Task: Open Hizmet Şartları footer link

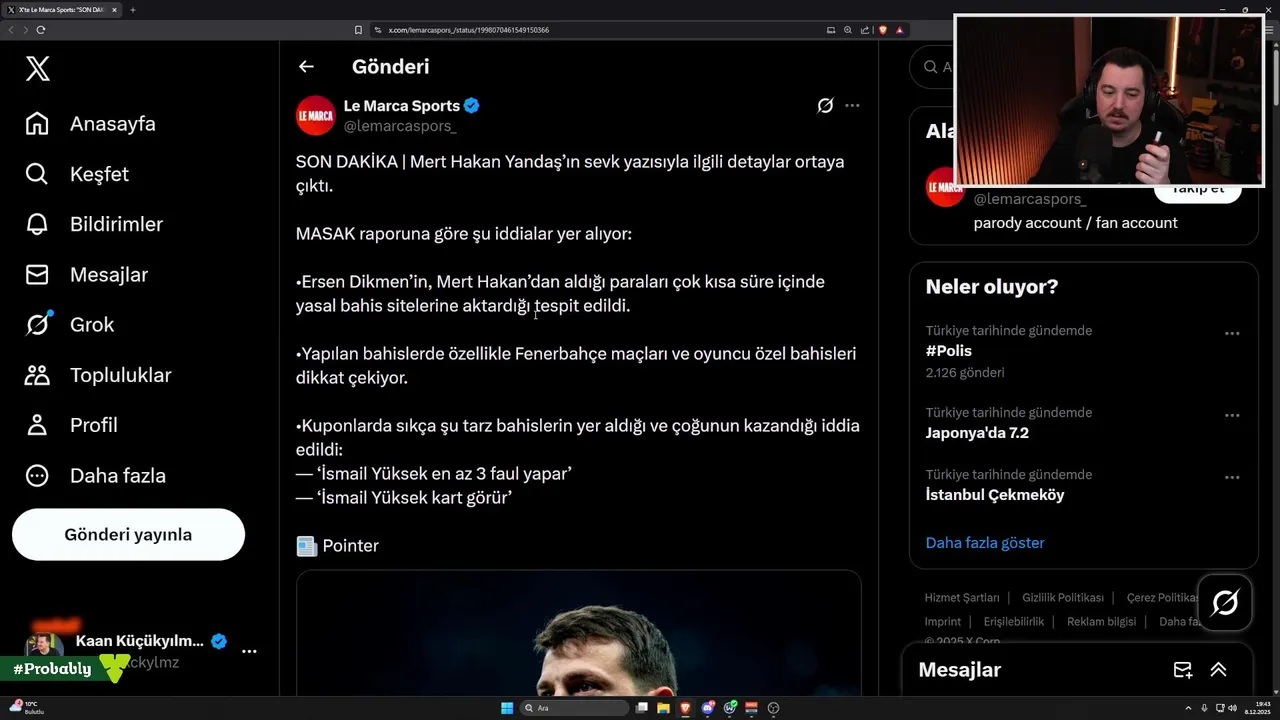Action: [962, 597]
